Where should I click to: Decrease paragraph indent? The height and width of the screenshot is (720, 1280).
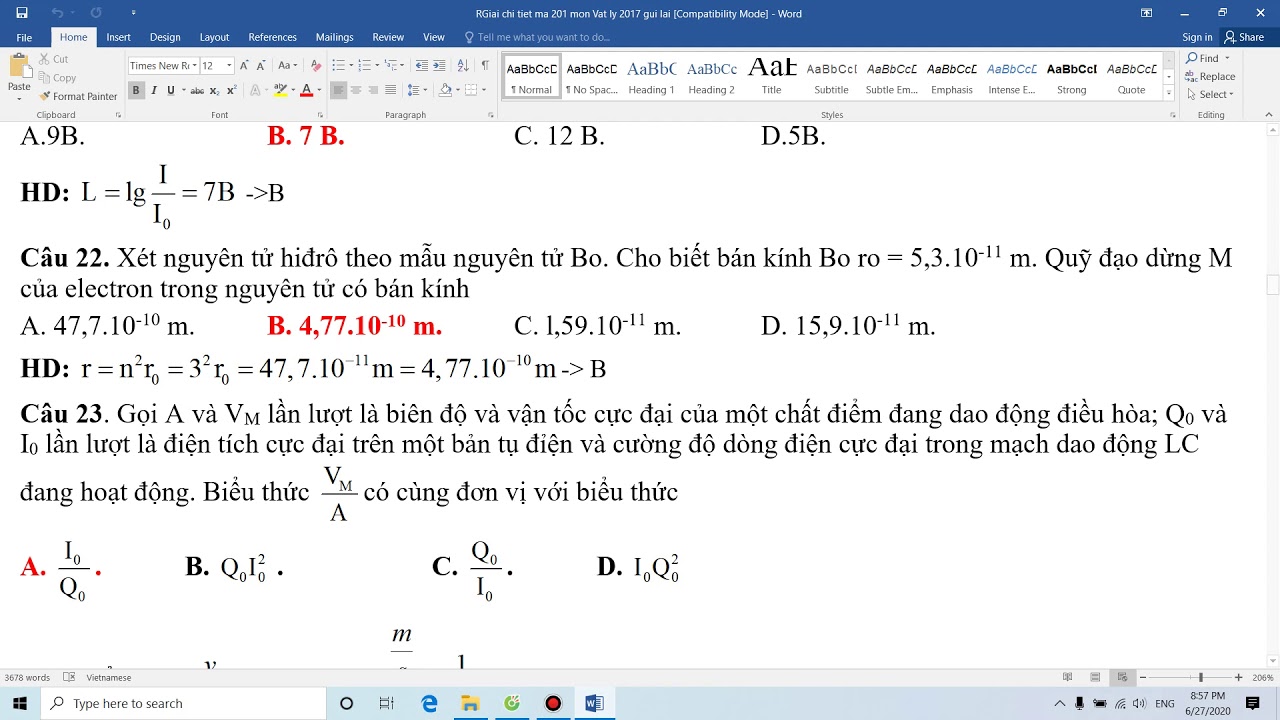[421, 65]
